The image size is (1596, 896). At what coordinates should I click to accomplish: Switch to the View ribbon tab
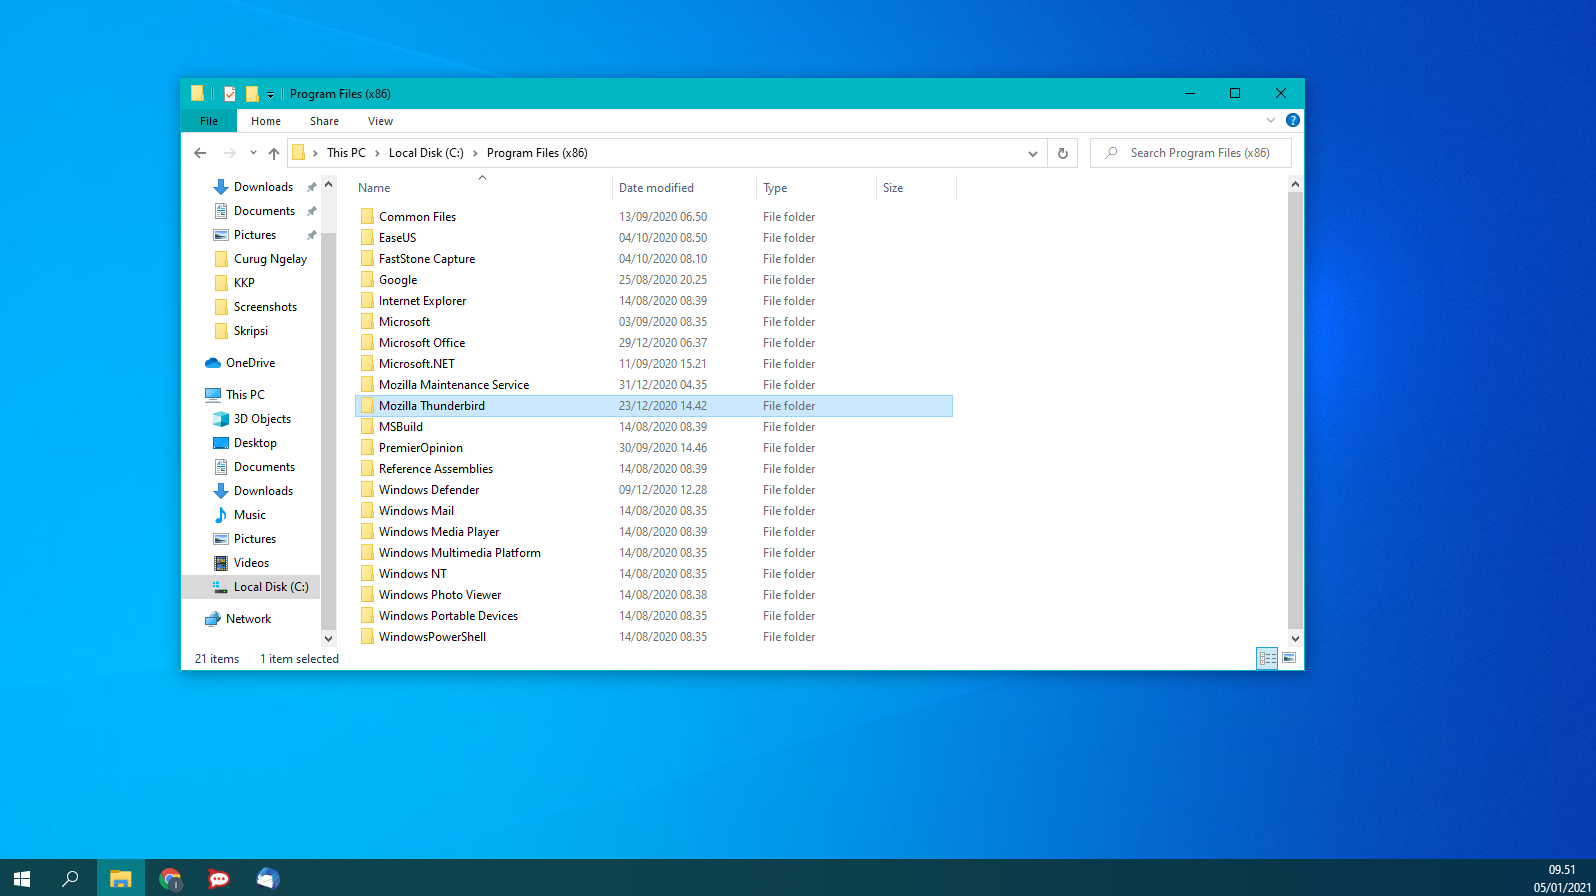[380, 121]
